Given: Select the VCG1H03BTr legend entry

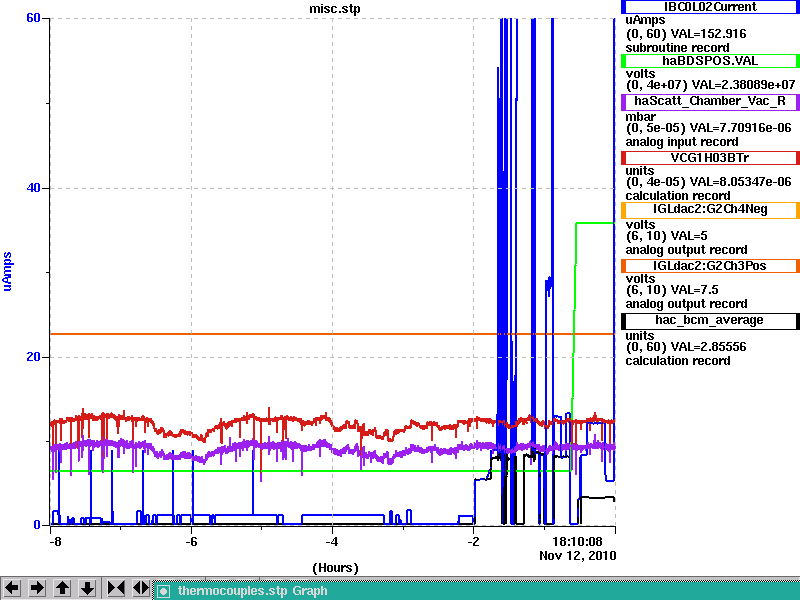Looking at the screenshot, I should pyautogui.click(x=710, y=158).
